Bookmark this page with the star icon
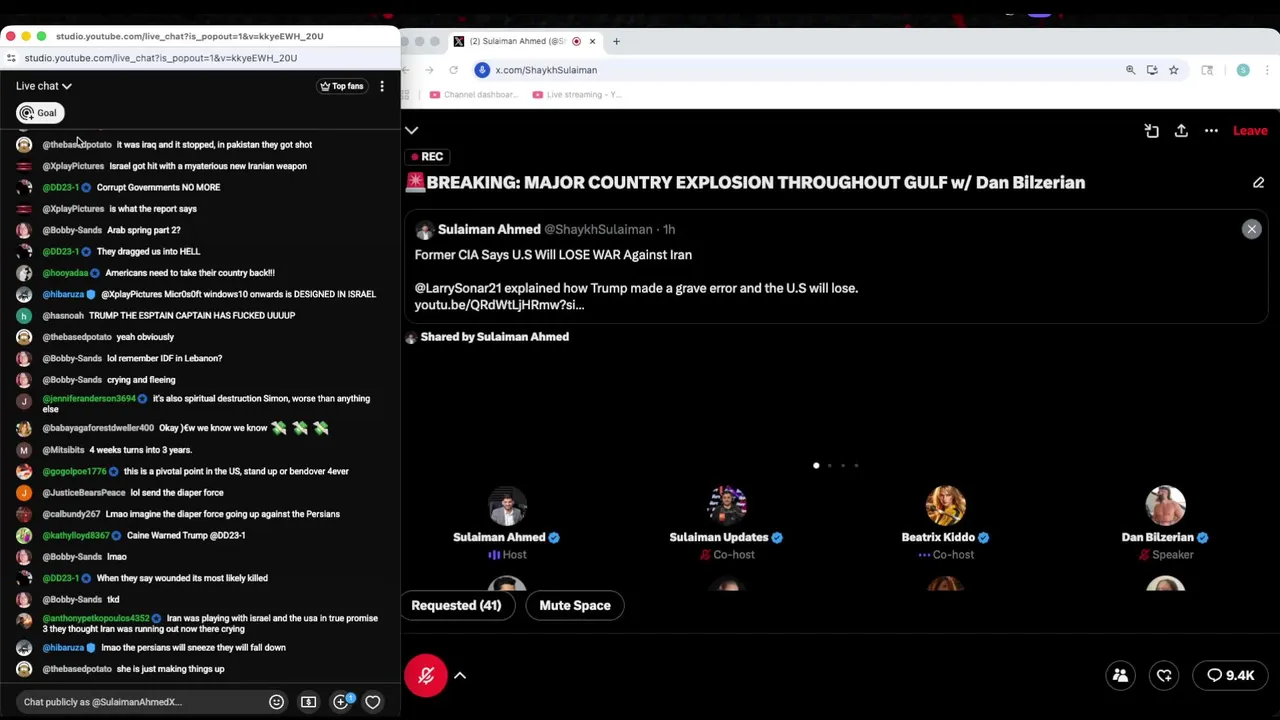 point(1174,70)
